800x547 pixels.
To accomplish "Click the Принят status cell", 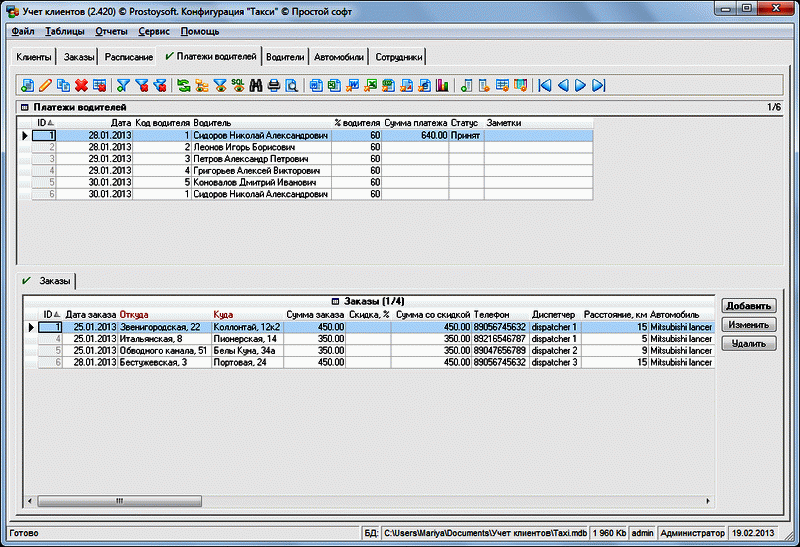I will tap(466, 136).
